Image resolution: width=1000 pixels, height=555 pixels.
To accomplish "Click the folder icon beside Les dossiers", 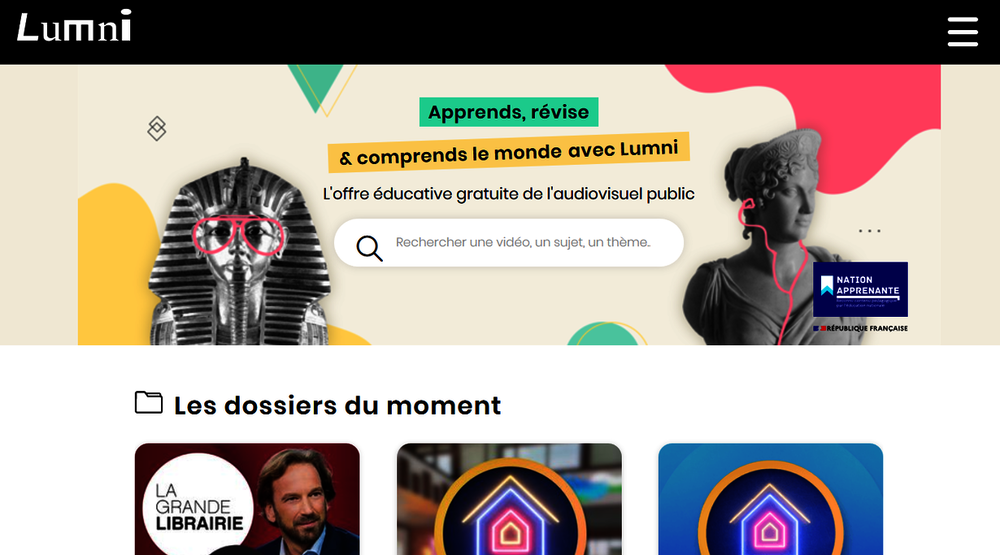I will tap(149, 403).
